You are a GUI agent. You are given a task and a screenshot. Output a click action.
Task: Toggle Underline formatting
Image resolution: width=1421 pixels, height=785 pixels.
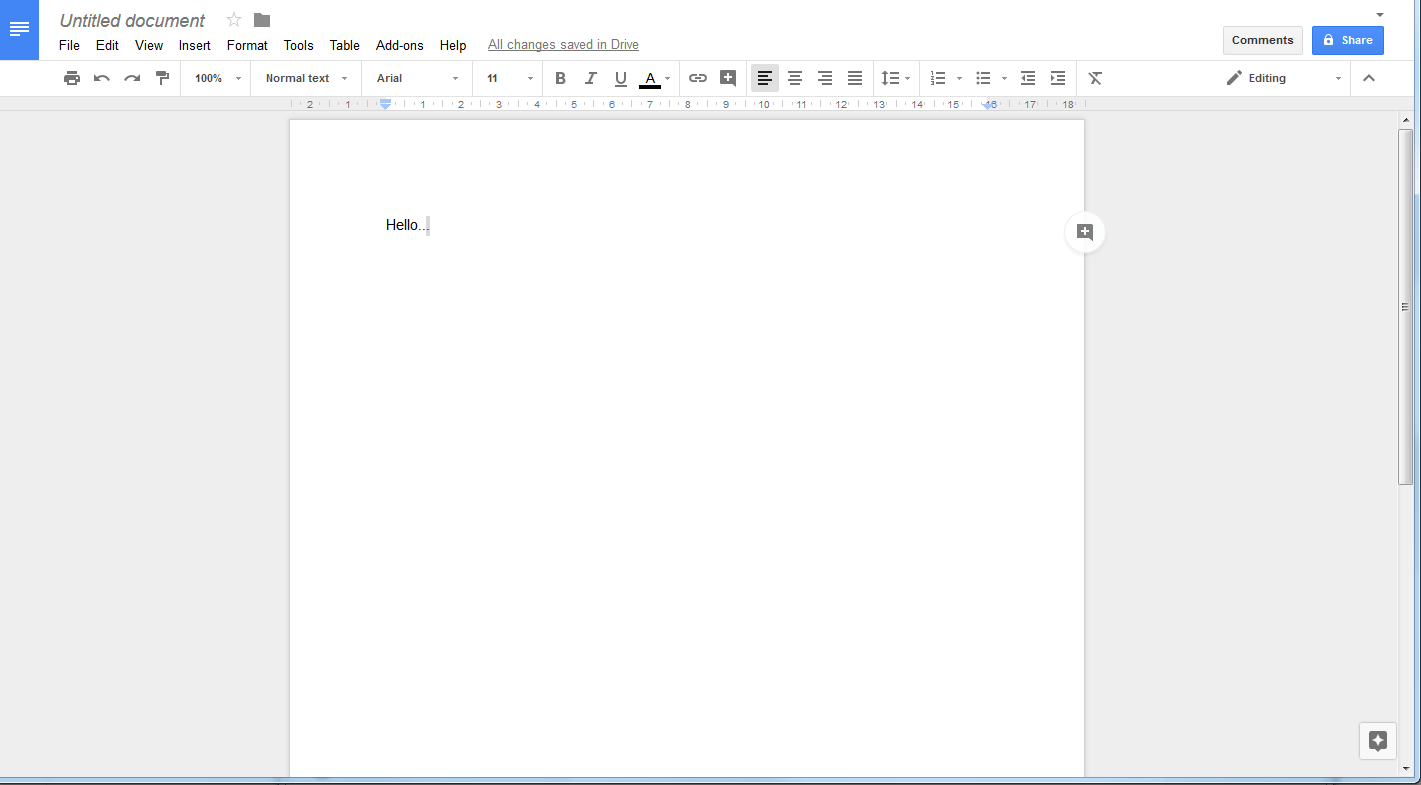coord(620,78)
